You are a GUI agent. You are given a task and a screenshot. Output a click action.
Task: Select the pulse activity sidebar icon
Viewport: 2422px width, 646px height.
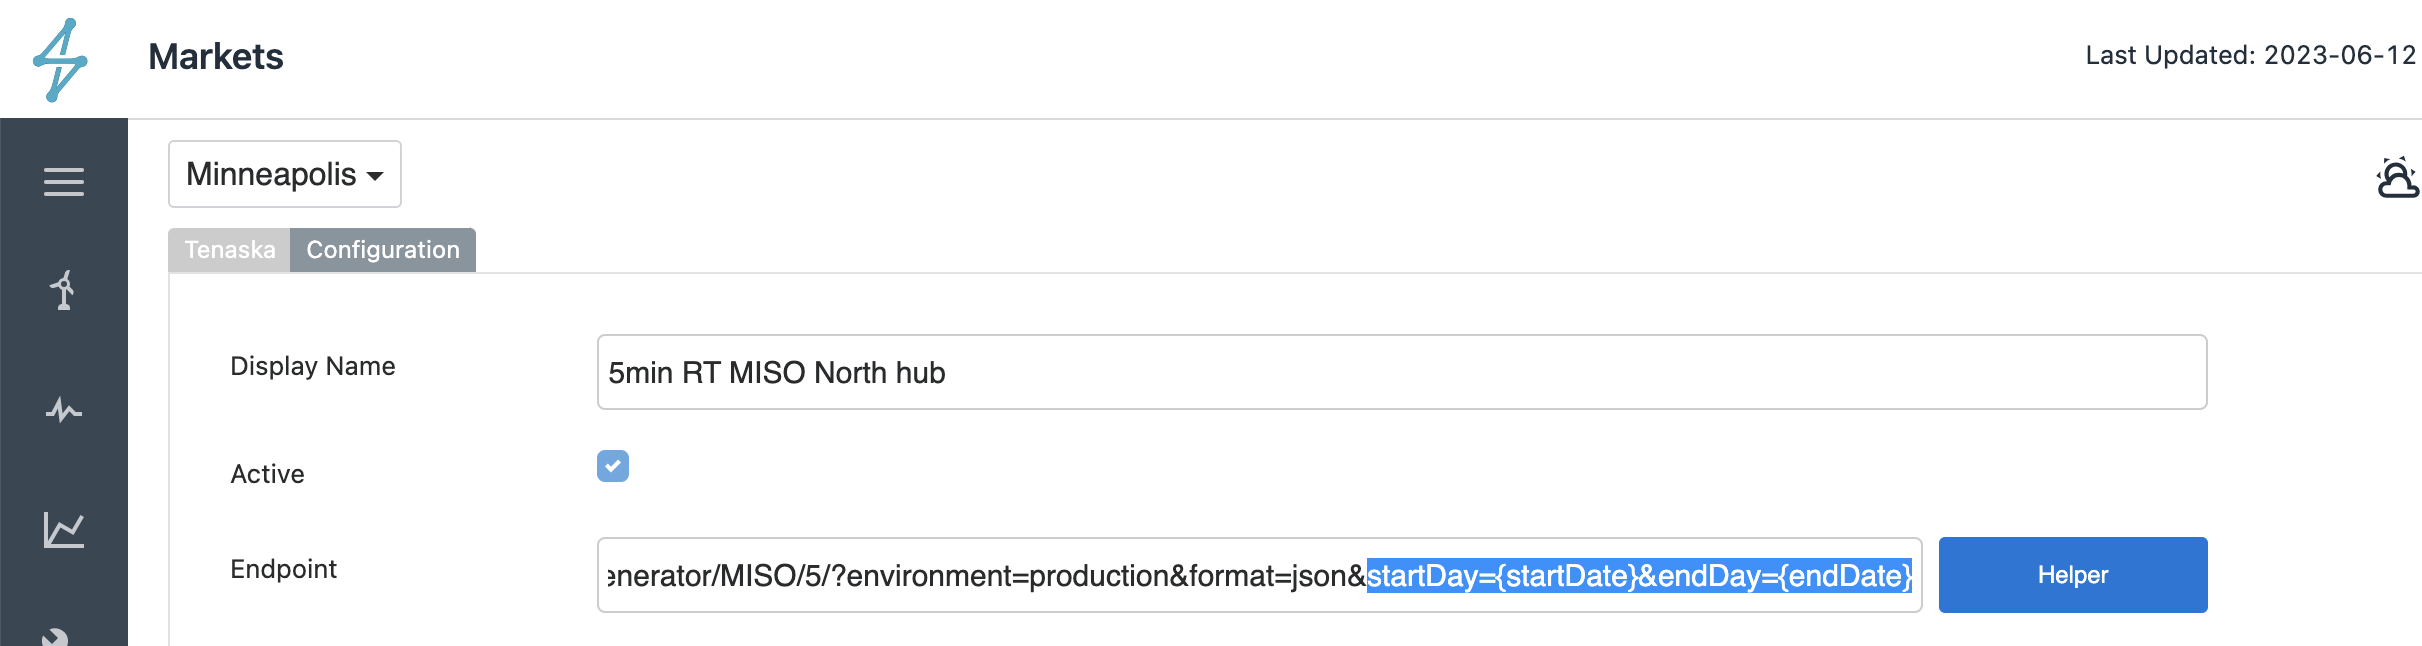(64, 410)
